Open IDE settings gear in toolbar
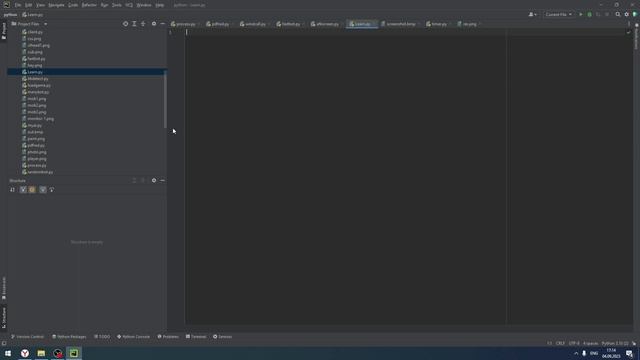The width and height of the screenshot is (640, 360). click(627, 14)
